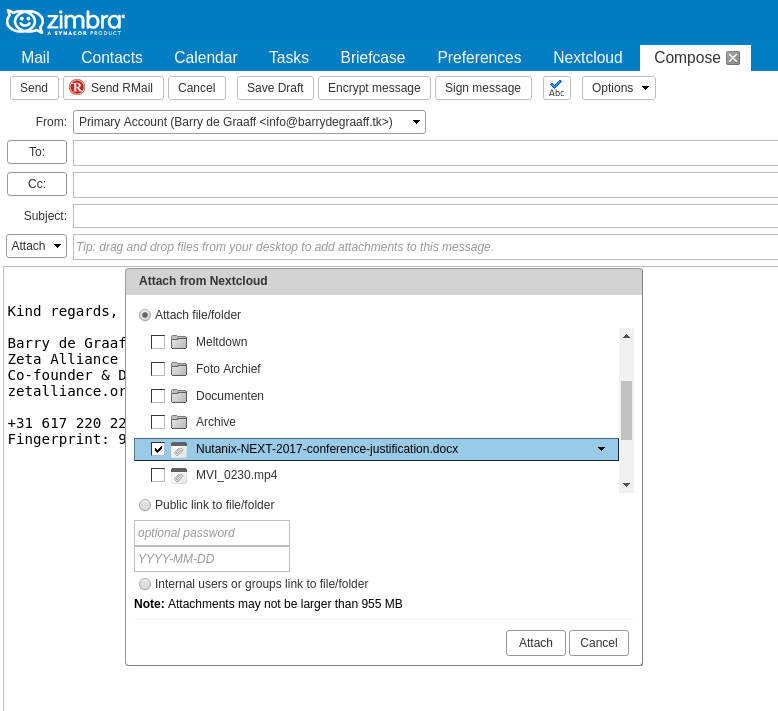778x711 pixels.
Task: Open the Nextcloud tab
Action: 587,58
